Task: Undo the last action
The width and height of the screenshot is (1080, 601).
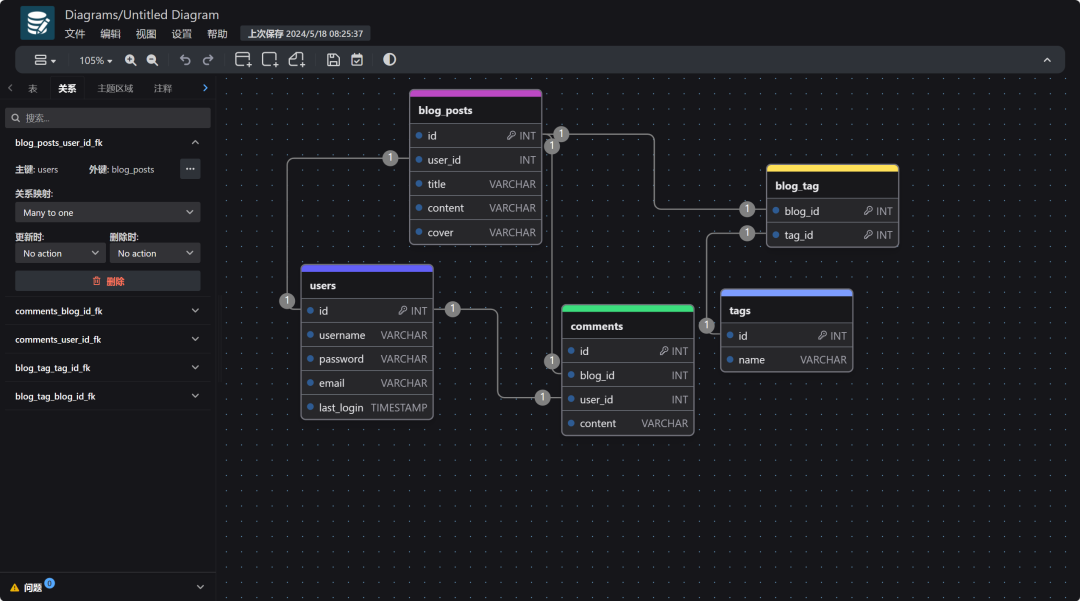Action: point(185,60)
